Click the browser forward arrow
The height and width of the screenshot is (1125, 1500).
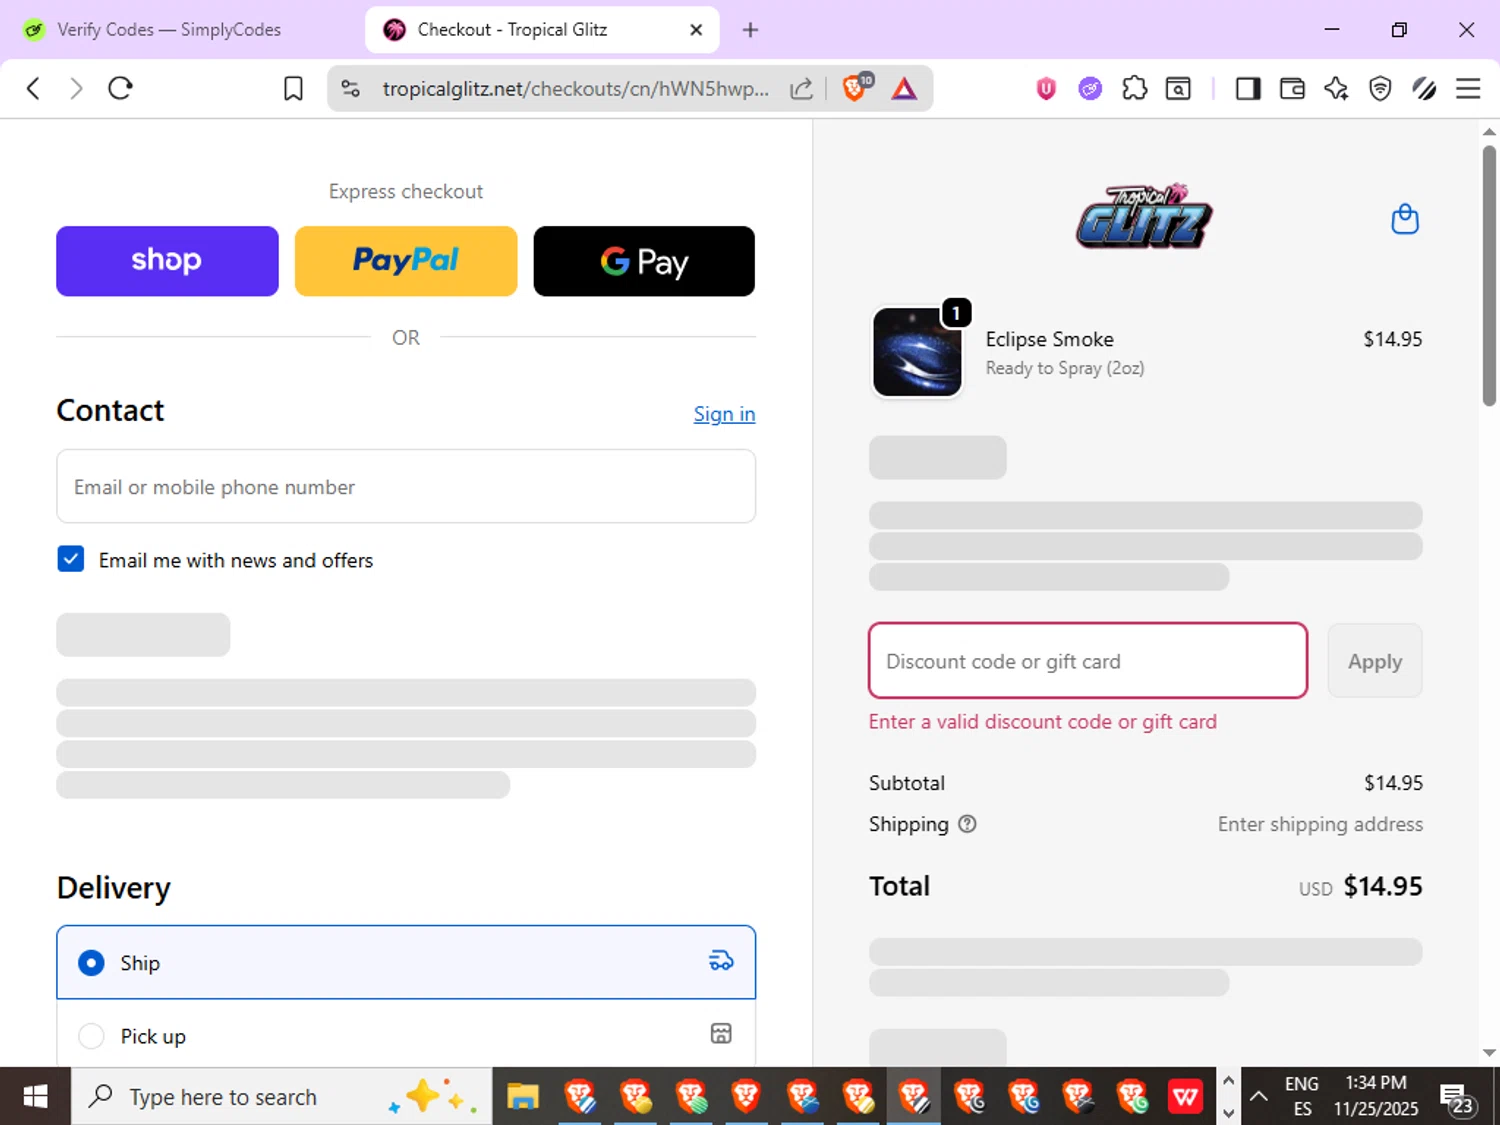[x=76, y=89]
